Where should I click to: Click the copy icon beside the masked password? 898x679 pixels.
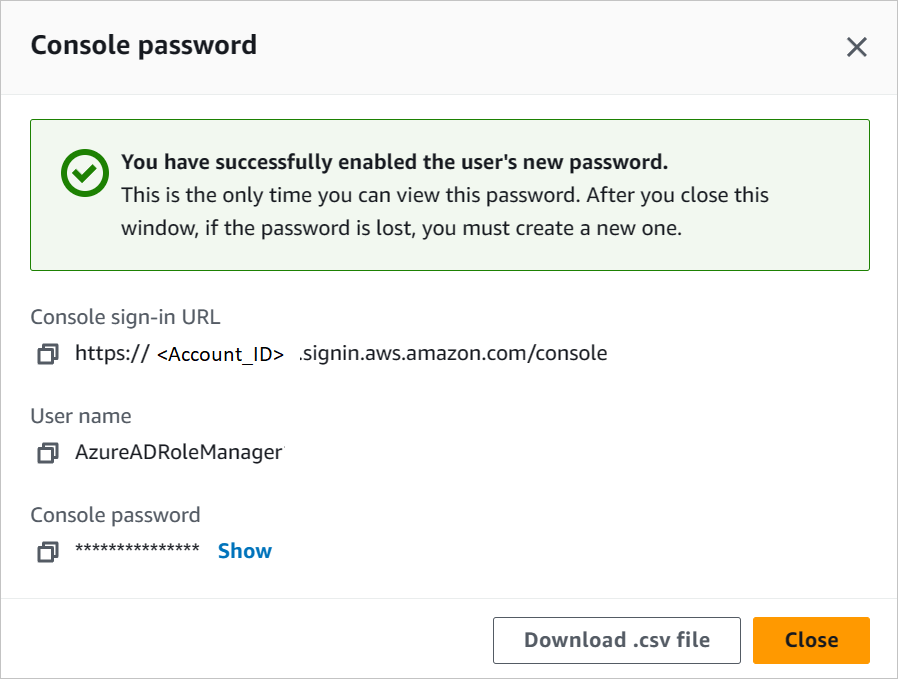click(47, 551)
